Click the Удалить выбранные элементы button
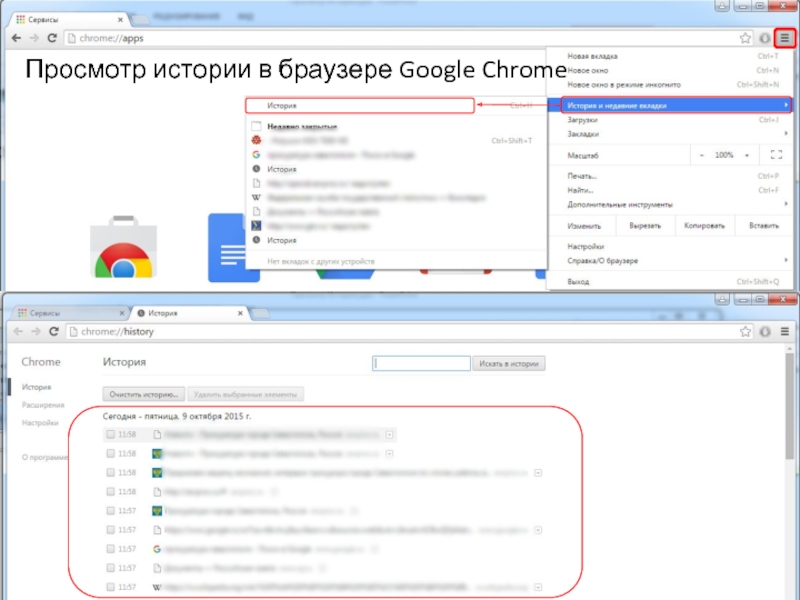 pos(245,394)
